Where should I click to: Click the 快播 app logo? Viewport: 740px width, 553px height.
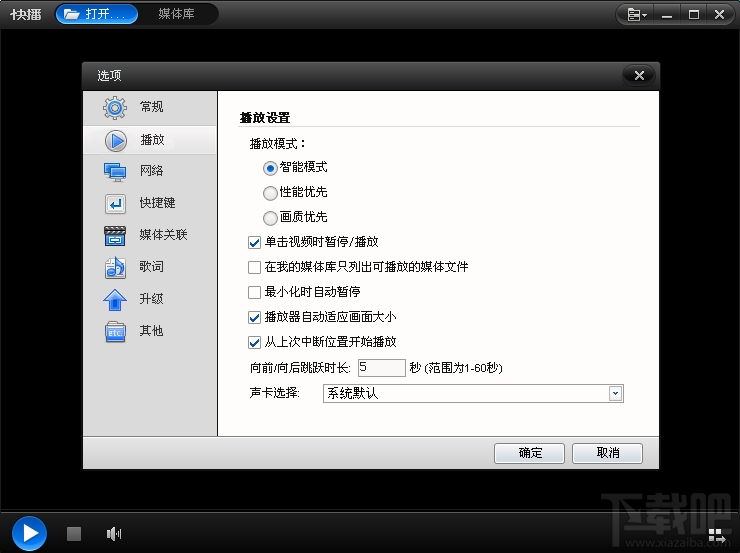click(26, 15)
